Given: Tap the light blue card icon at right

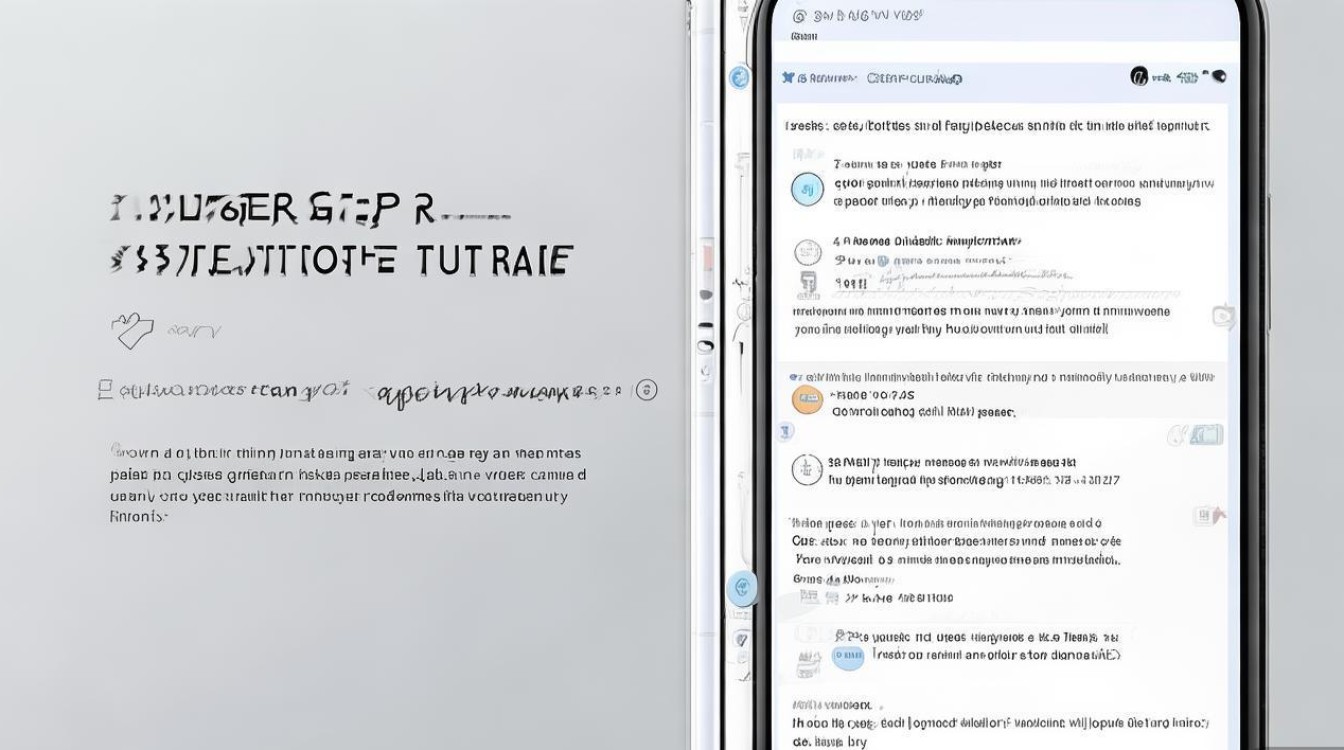Looking at the screenshot, I should pos(1207,435).
